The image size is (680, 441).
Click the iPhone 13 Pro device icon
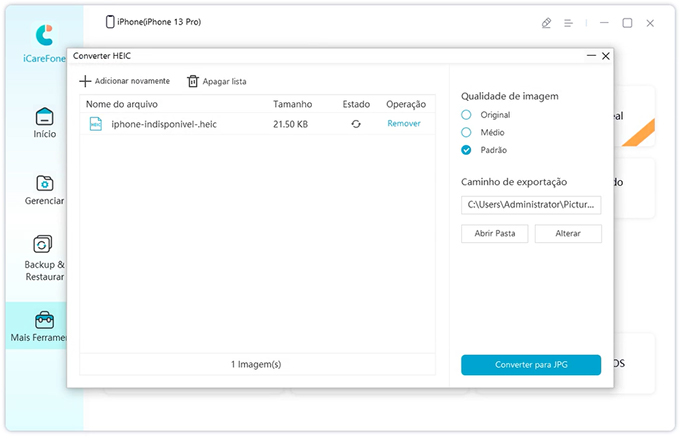pos(110,22)
